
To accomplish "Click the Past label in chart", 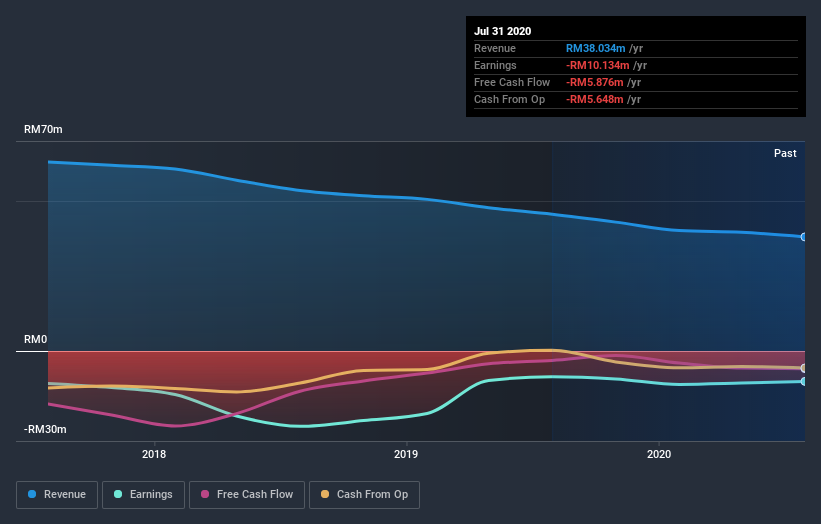I will click(x=785, y=153).
